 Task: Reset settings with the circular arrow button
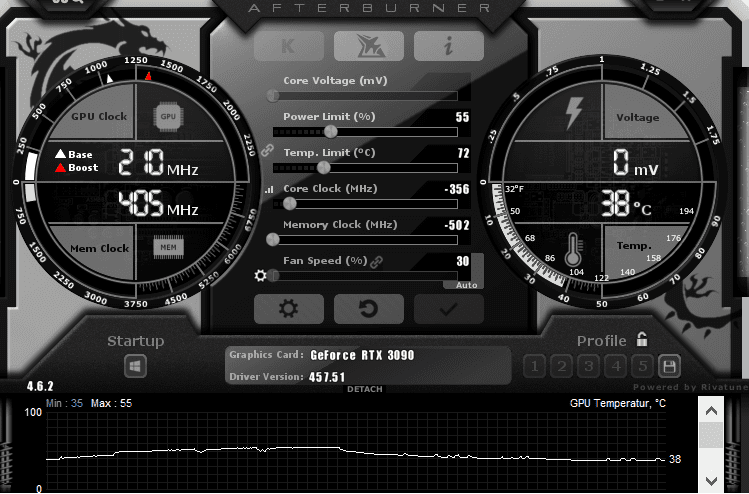369,309
